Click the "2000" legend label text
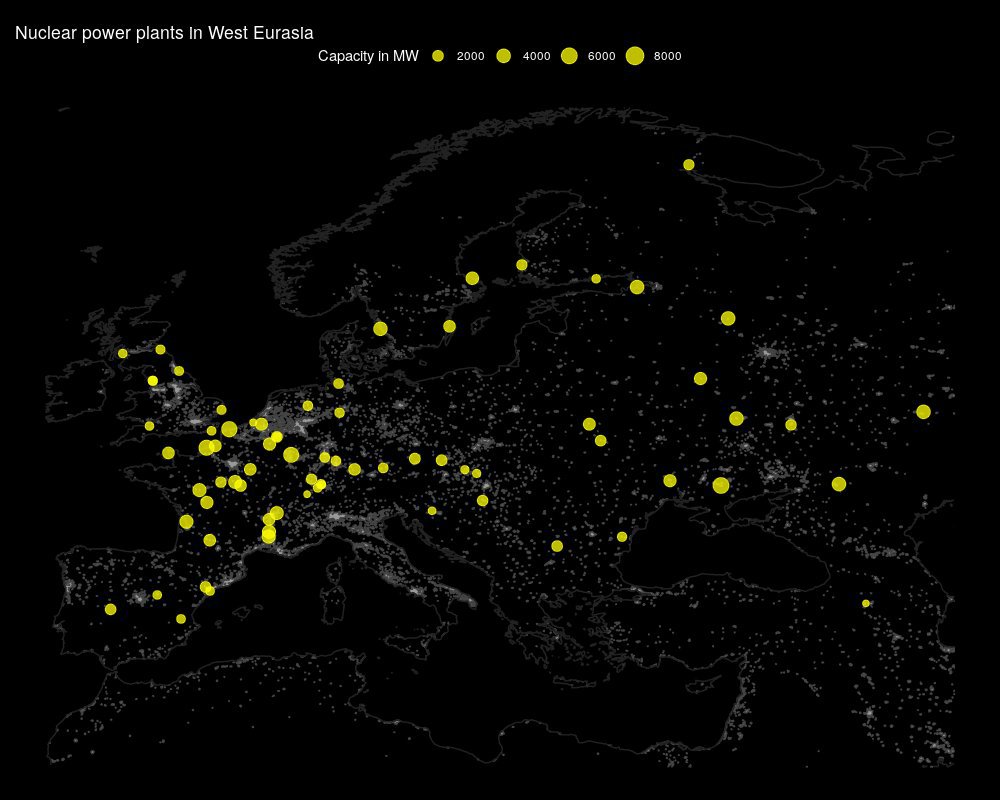 pyautogui.click(x=470, y=57)
